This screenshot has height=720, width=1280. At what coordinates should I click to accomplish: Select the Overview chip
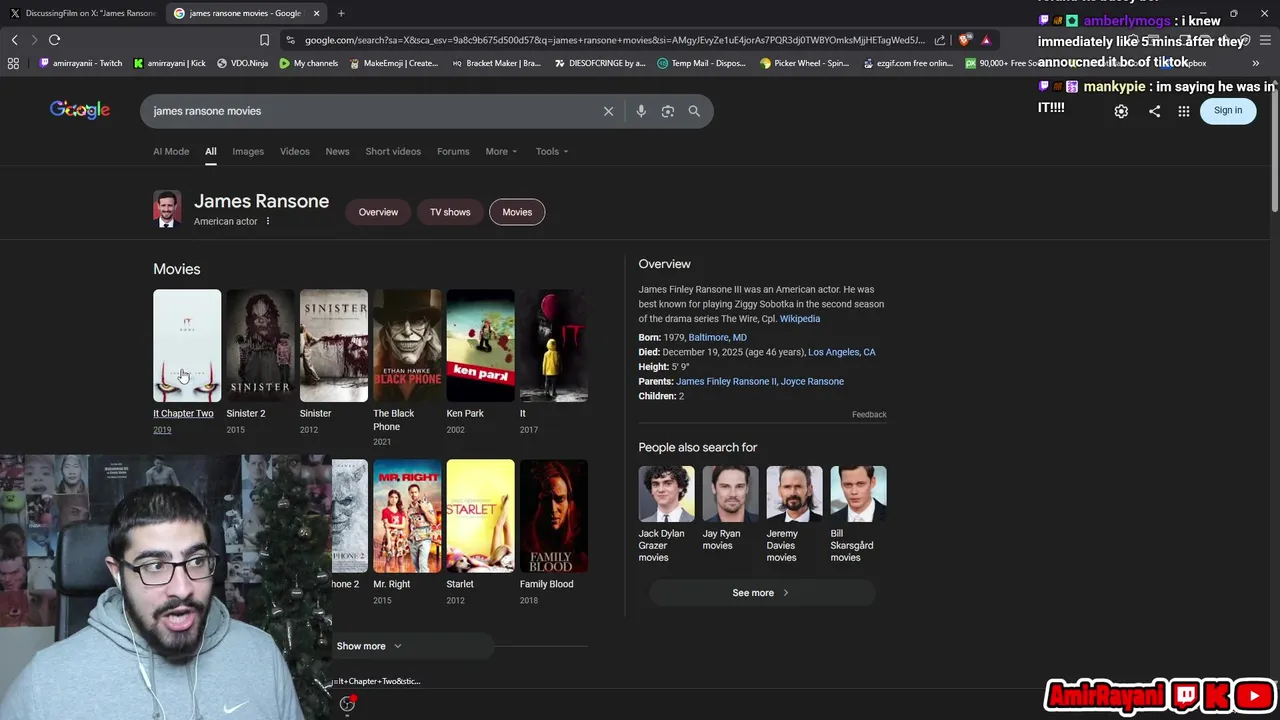click(x=378, y=212)
